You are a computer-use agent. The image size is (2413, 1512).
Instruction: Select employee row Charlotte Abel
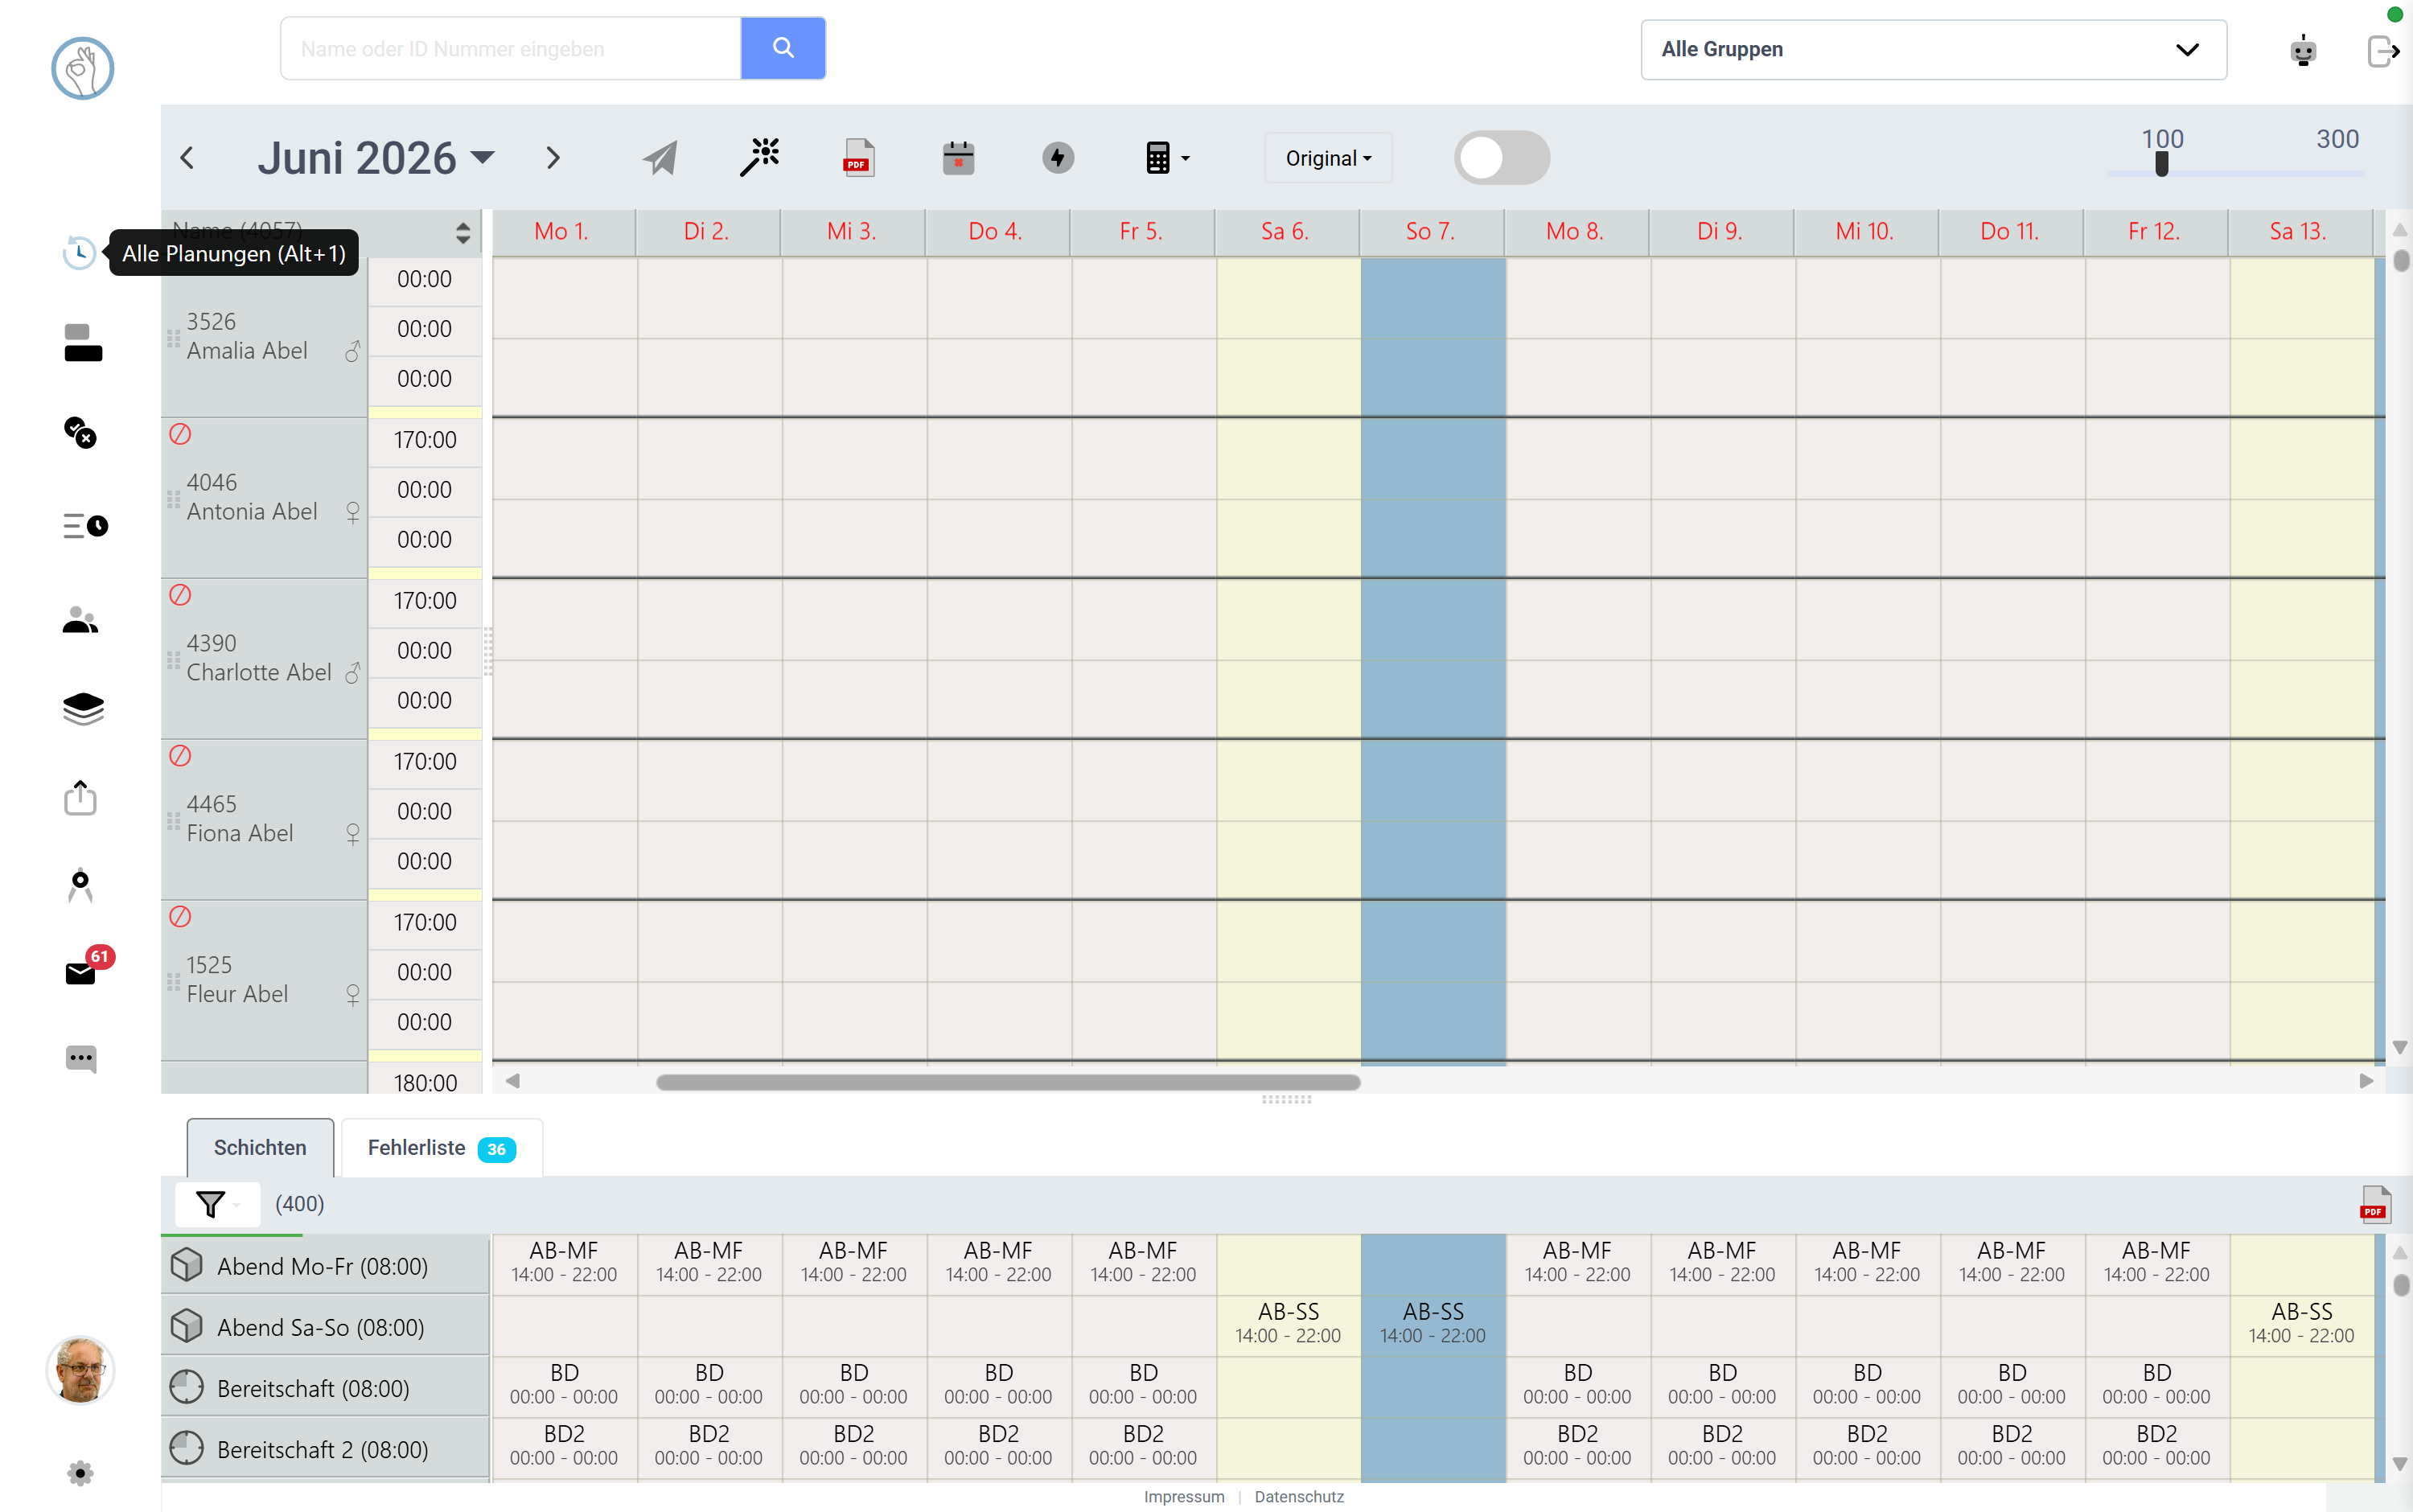(264, 658)
